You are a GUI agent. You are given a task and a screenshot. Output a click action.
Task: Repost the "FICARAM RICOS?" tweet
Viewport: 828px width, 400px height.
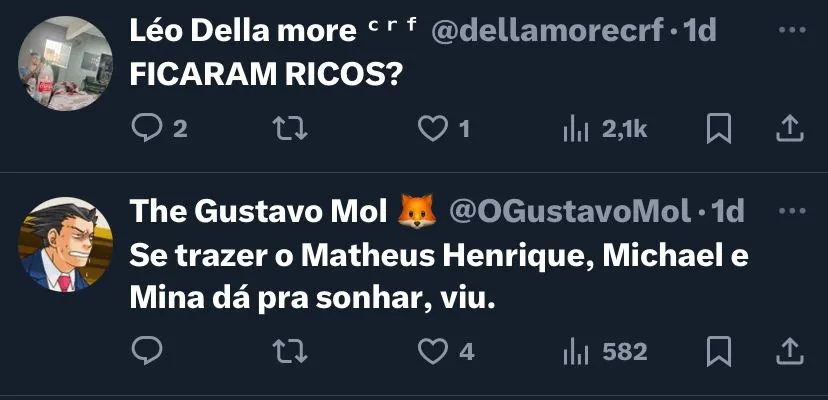289,128
